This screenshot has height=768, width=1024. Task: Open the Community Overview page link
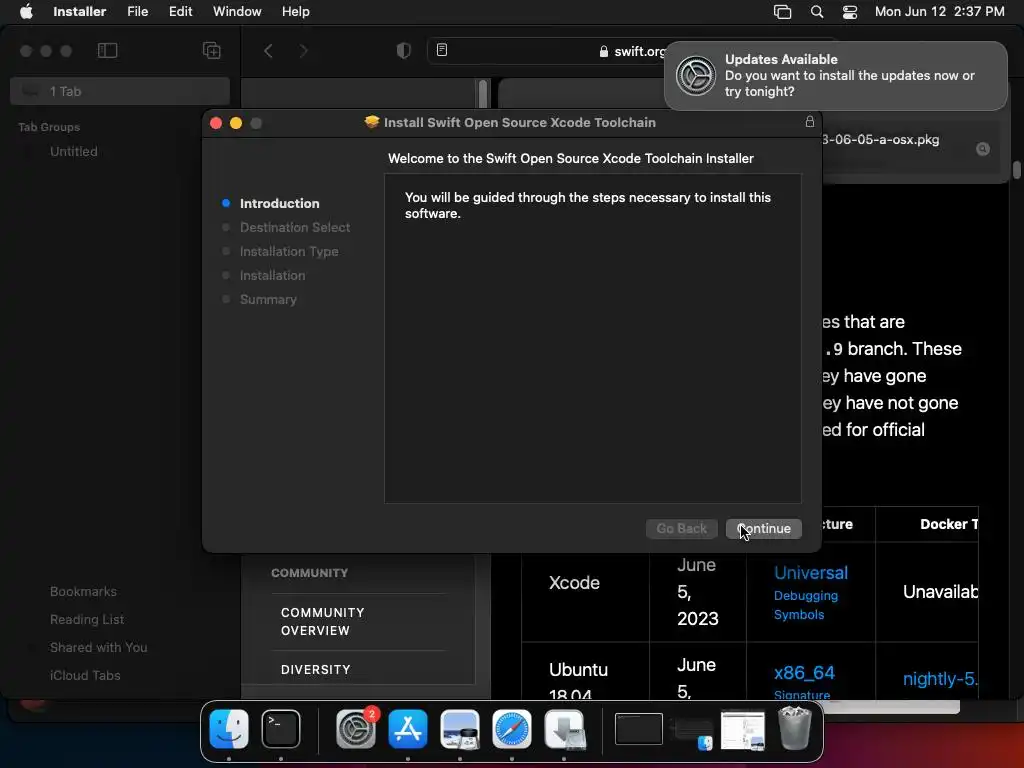(323, 622)
